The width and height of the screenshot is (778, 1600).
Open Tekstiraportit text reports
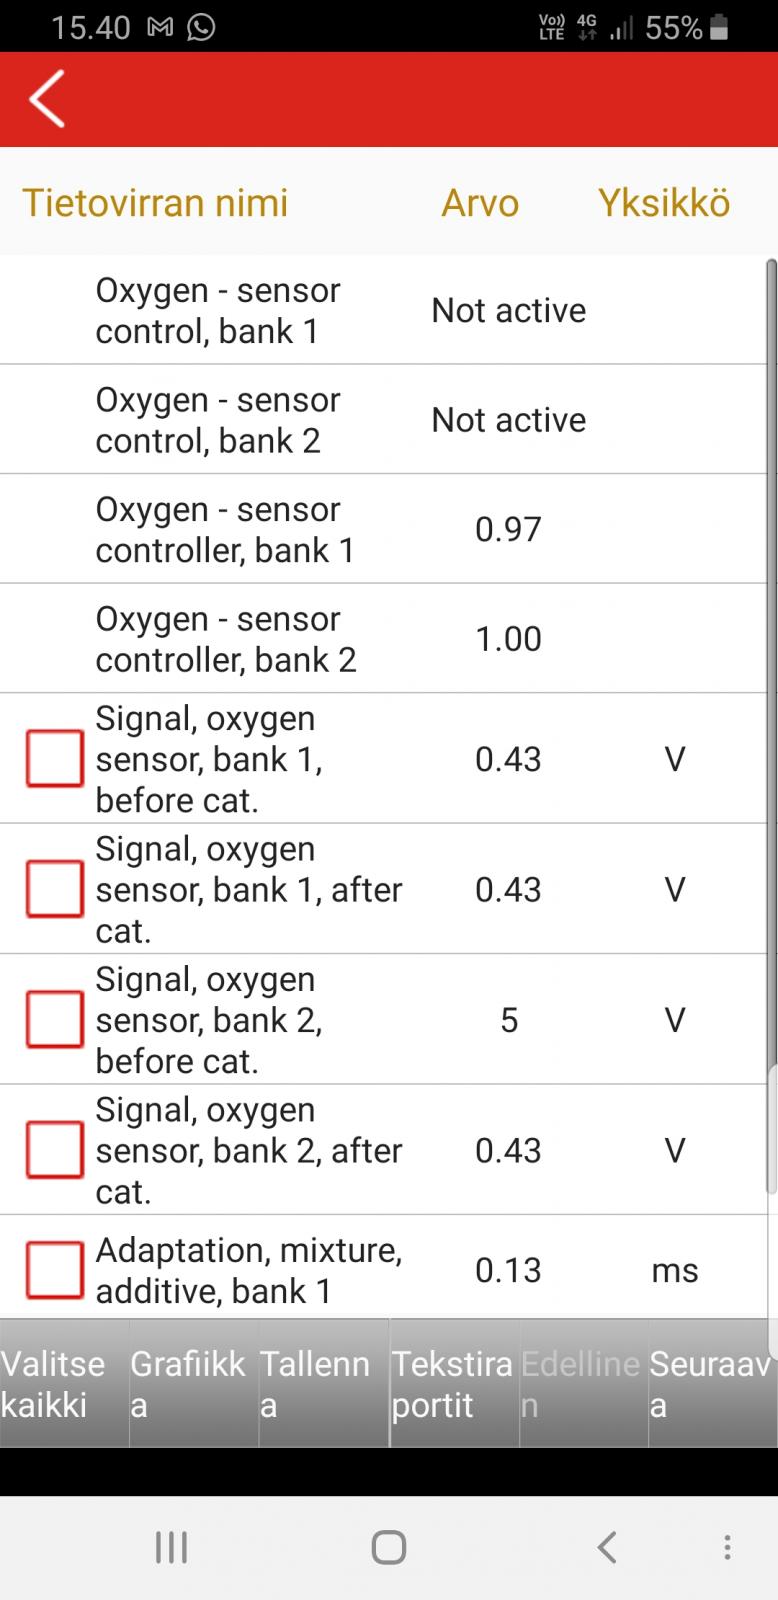pyautogui.click(x=453, y=1383)
